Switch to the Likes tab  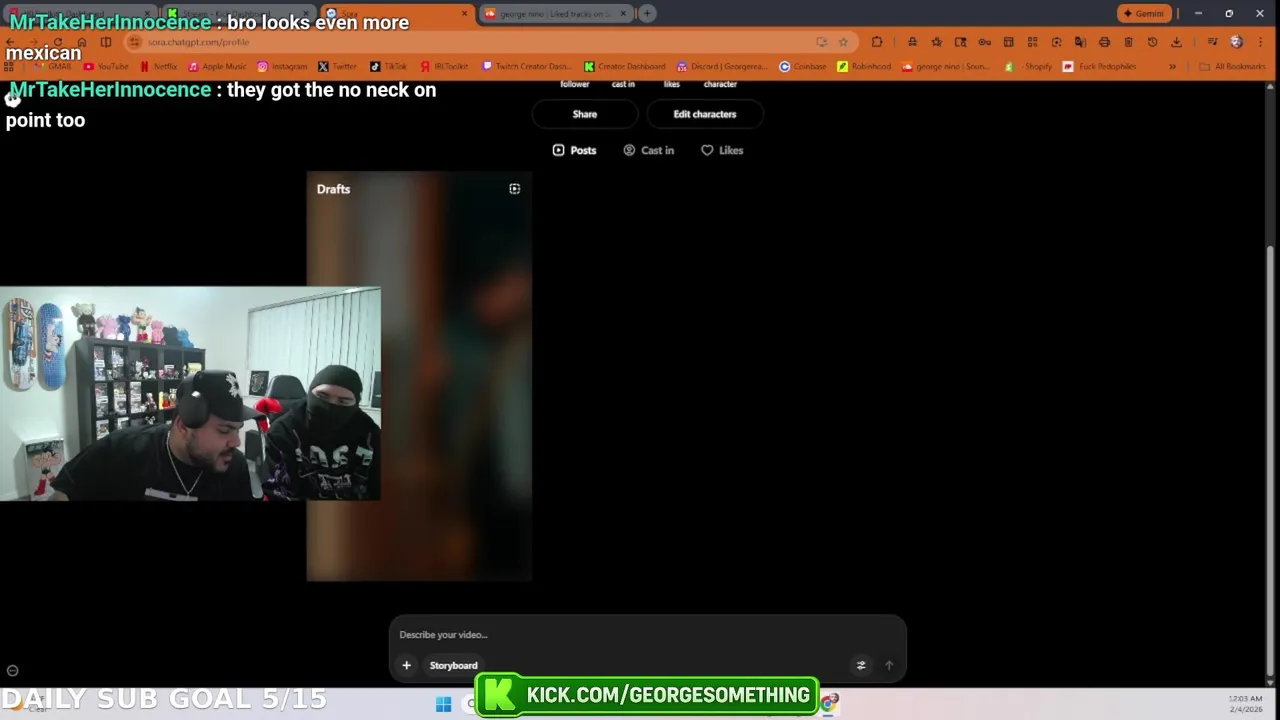[x=722, y=150]
